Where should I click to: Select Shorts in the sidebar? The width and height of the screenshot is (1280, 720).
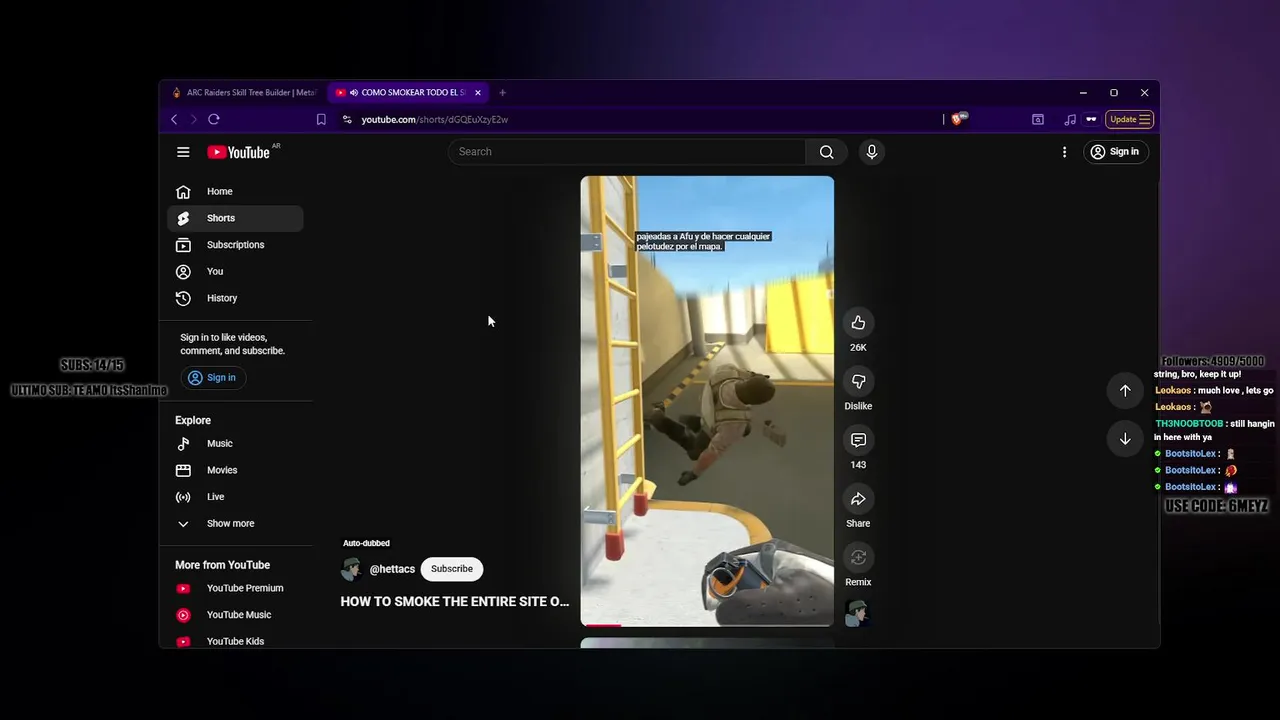point(235,218)
